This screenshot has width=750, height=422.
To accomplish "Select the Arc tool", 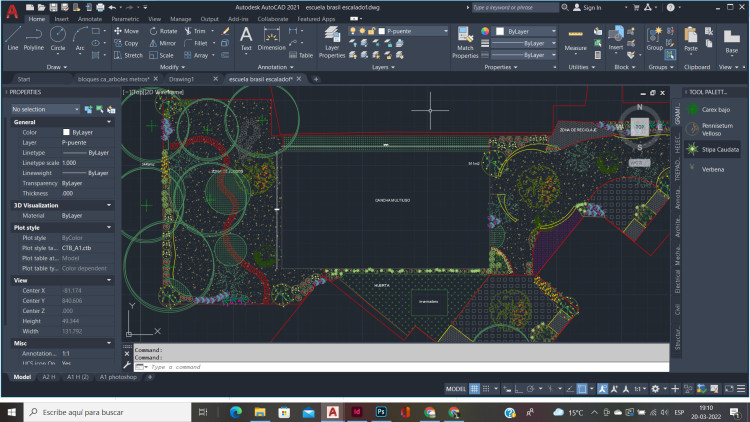I will pos(79,38).
